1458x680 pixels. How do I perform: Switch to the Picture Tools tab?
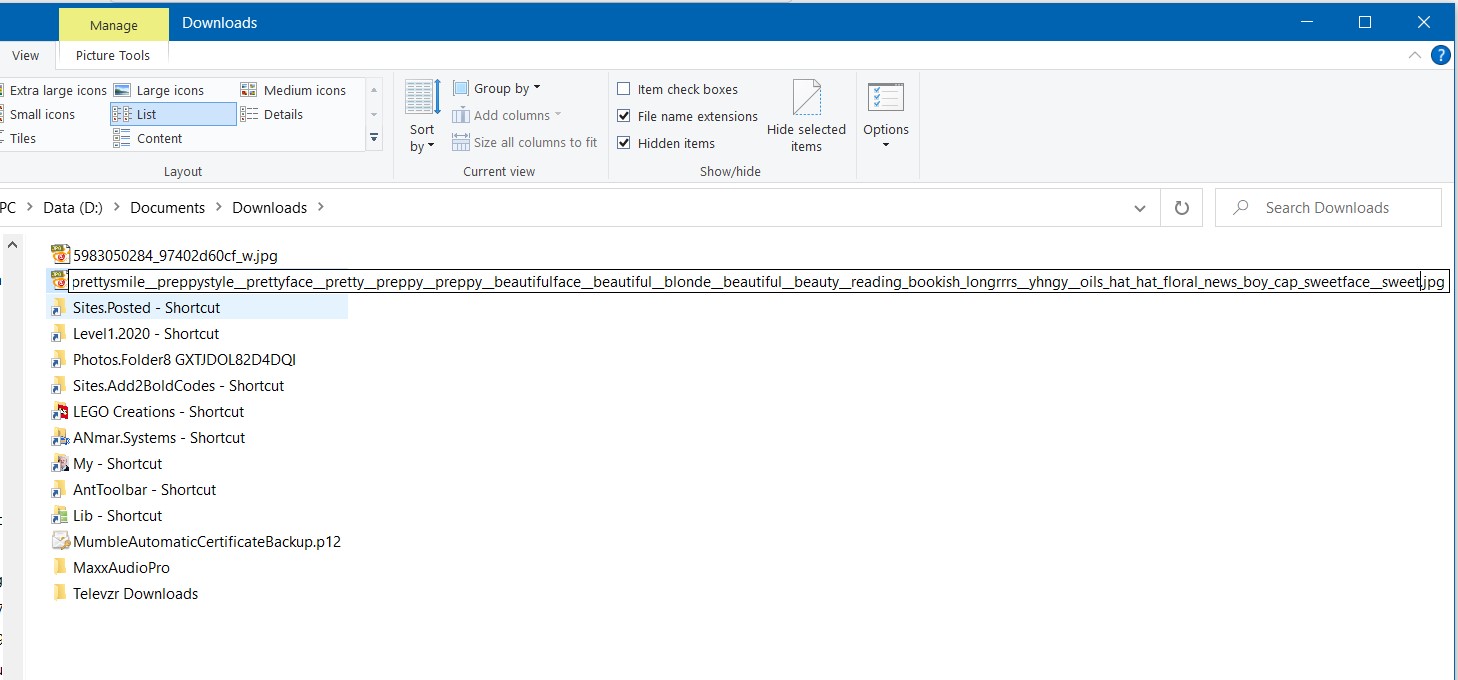point(113,56)
